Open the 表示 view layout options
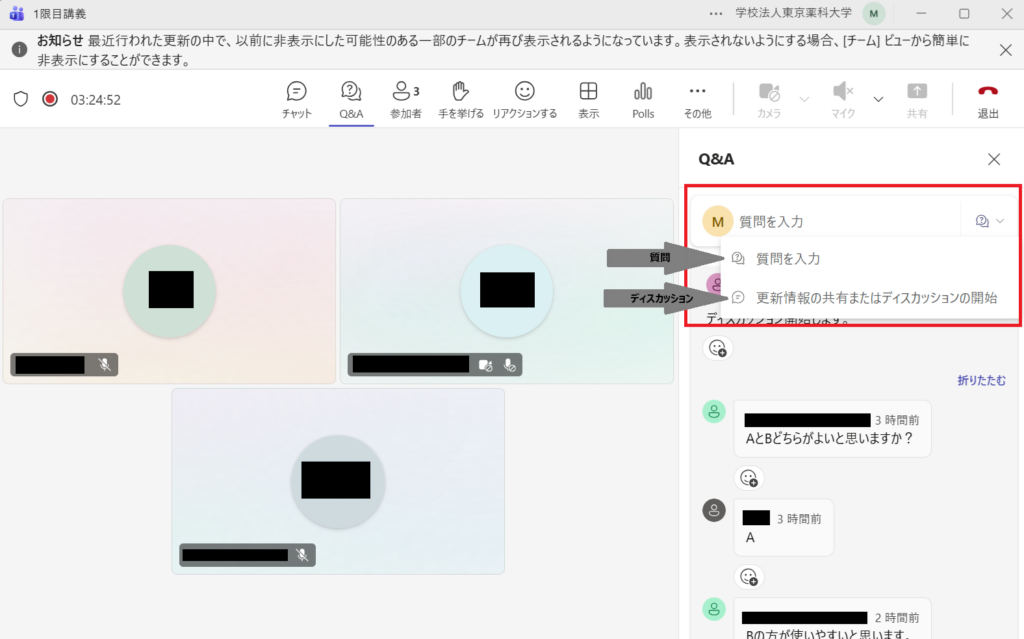Screen dimensions: 1024x639 [588, 100]
